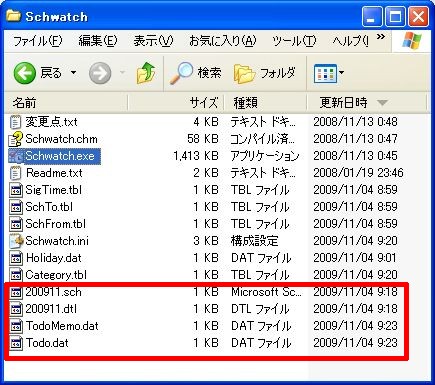Open the ツール(T) menu
This screenshot has height=385, width=435.
[294, 41]
